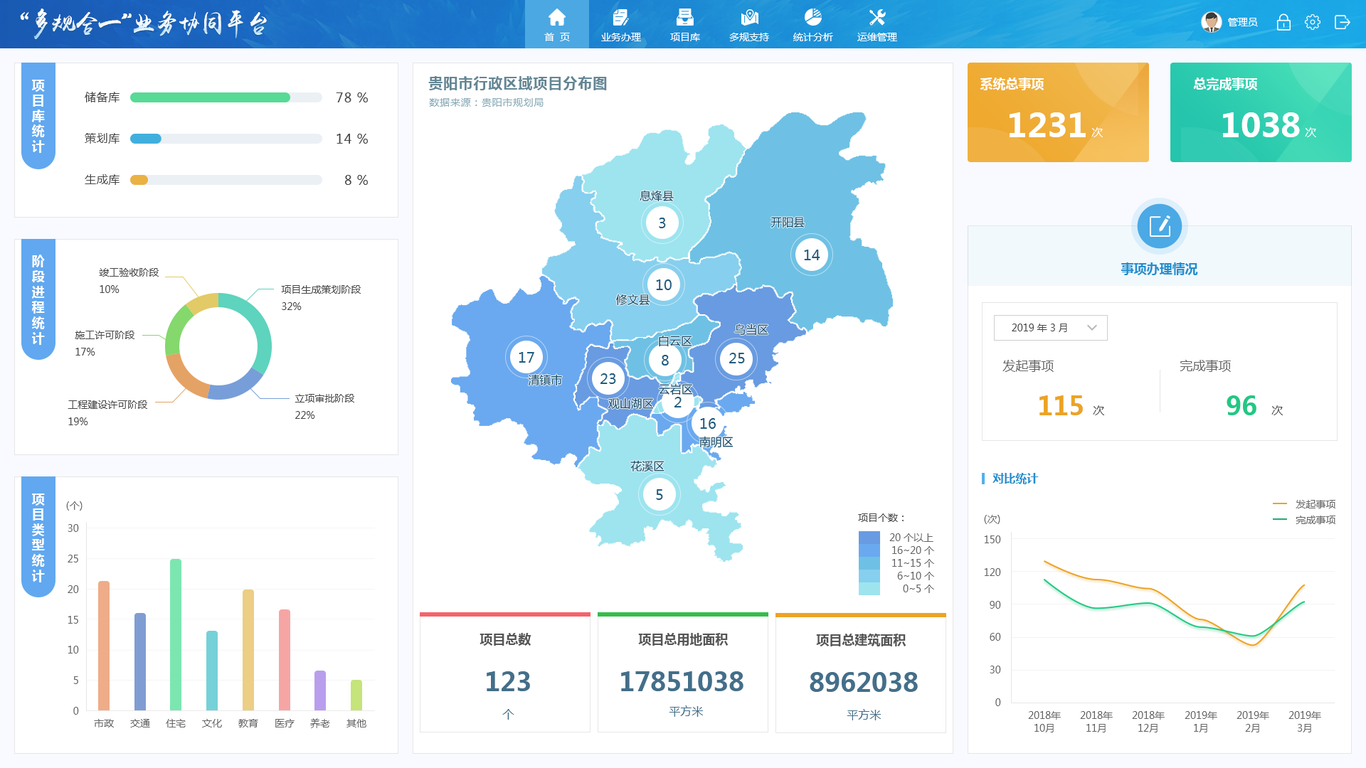
Task: Click the 完成事项 count 96
Action: coord(1241,406)
